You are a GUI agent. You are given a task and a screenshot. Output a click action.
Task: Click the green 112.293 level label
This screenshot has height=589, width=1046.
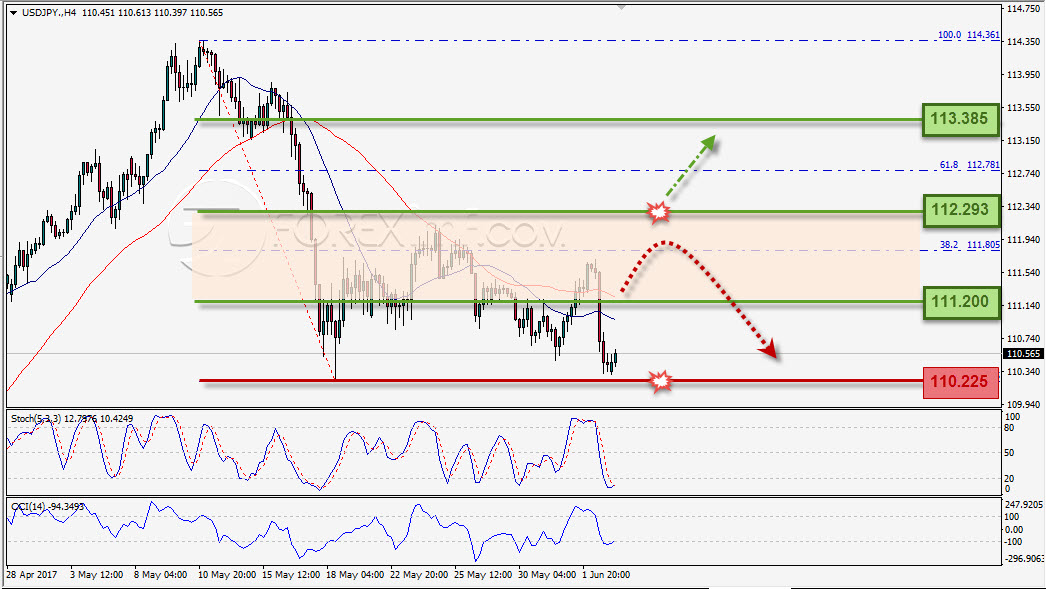tap(961, 210)
